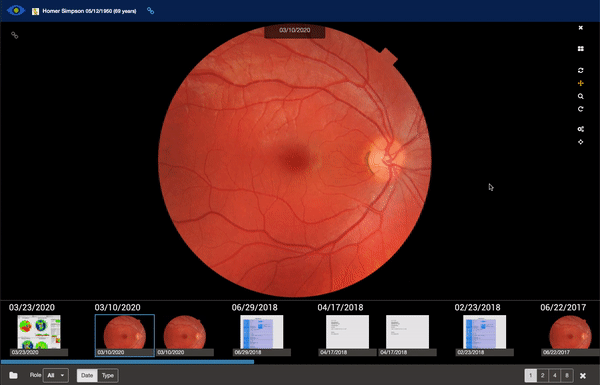Select the magnifier zoom tool
The width and height of the screenshot is (600, 385).
pos(580,96)
